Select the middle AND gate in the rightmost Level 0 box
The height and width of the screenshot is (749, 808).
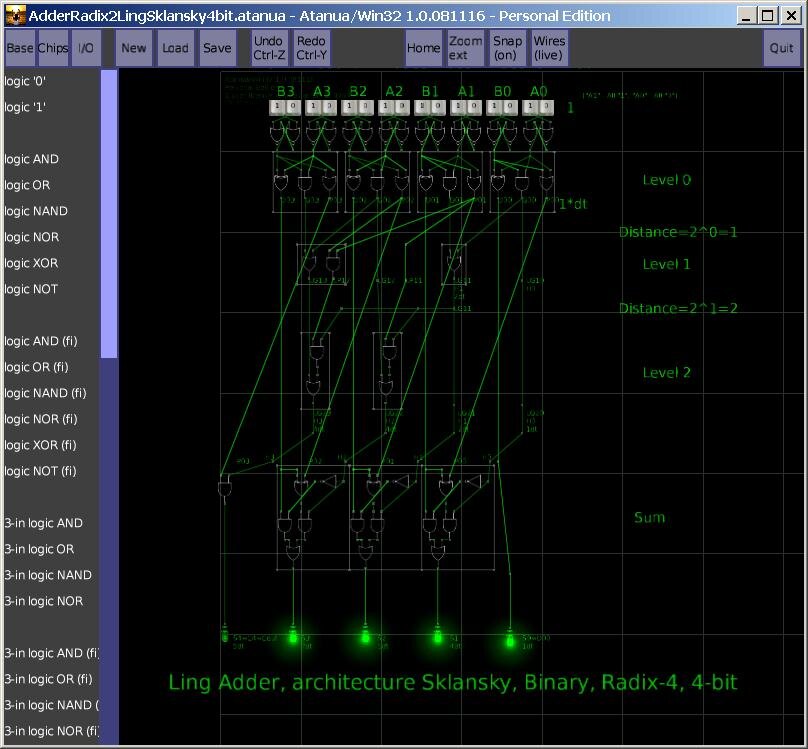pos(521,183)
